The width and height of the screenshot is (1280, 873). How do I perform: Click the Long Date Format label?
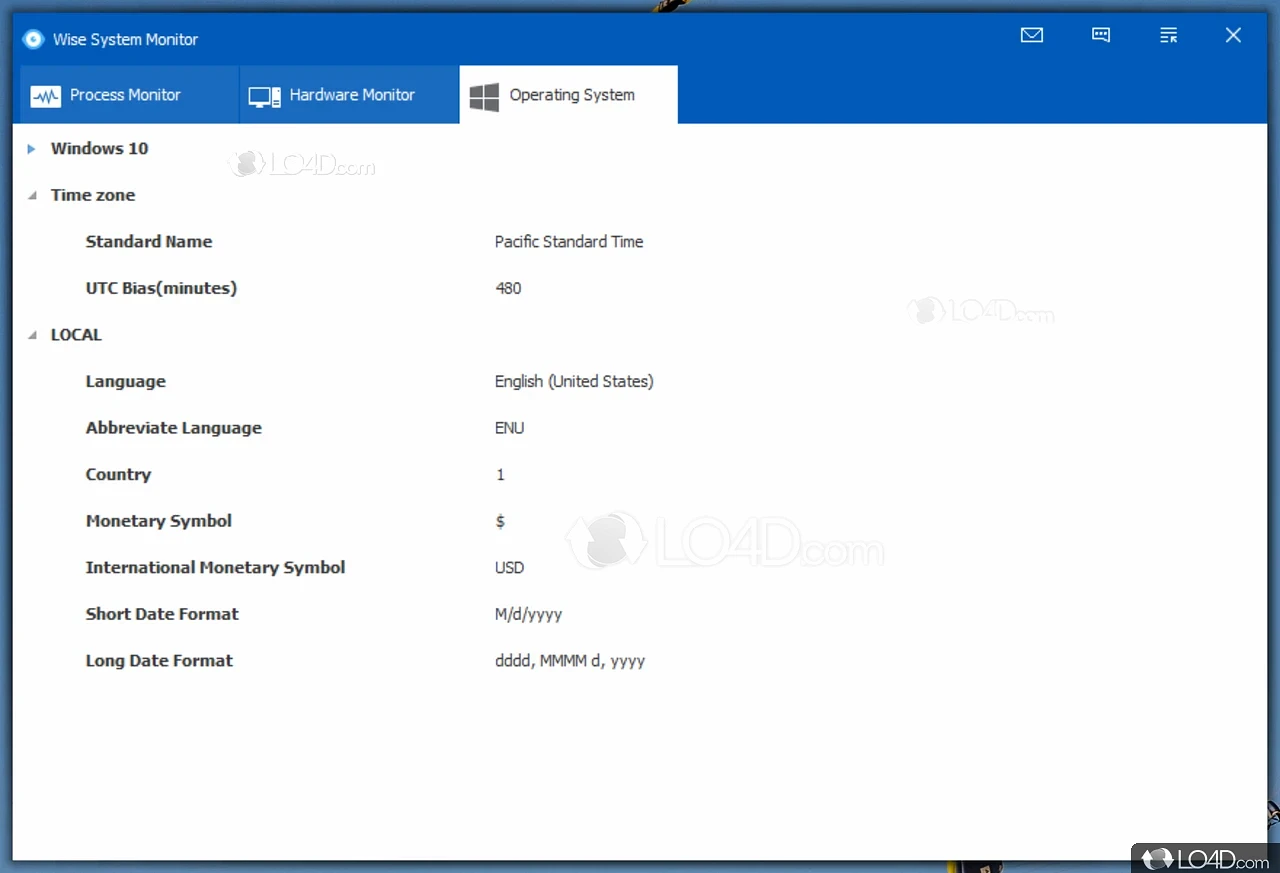[x=159, y=661]
